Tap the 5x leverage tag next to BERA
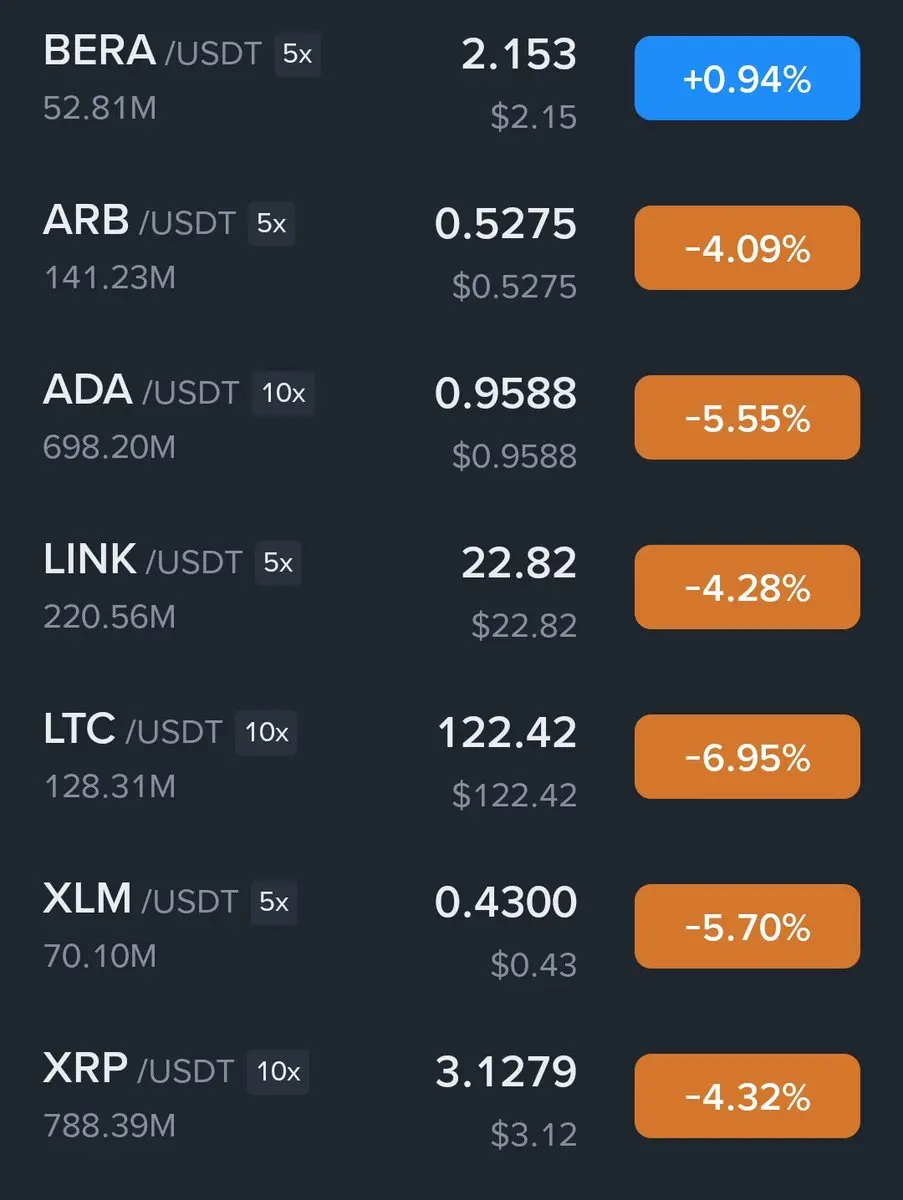Viewport: 903px width, 1200px height. [x=298, y=54]
